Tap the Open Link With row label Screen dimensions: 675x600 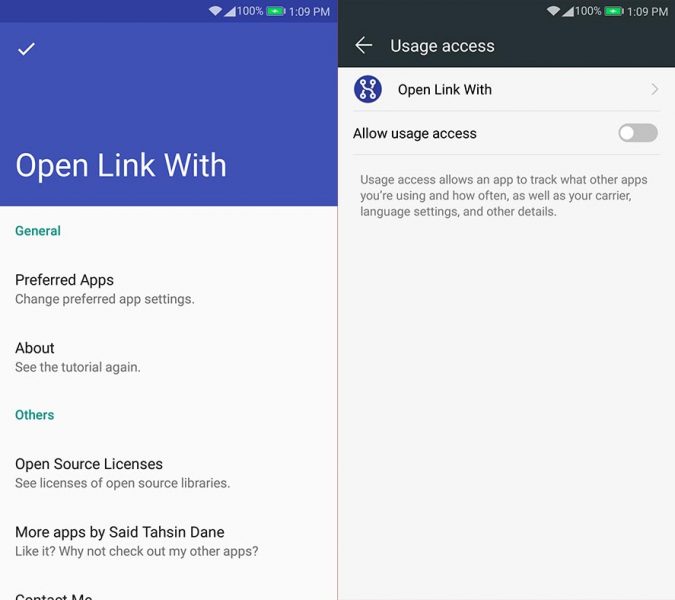pos(445,89)
